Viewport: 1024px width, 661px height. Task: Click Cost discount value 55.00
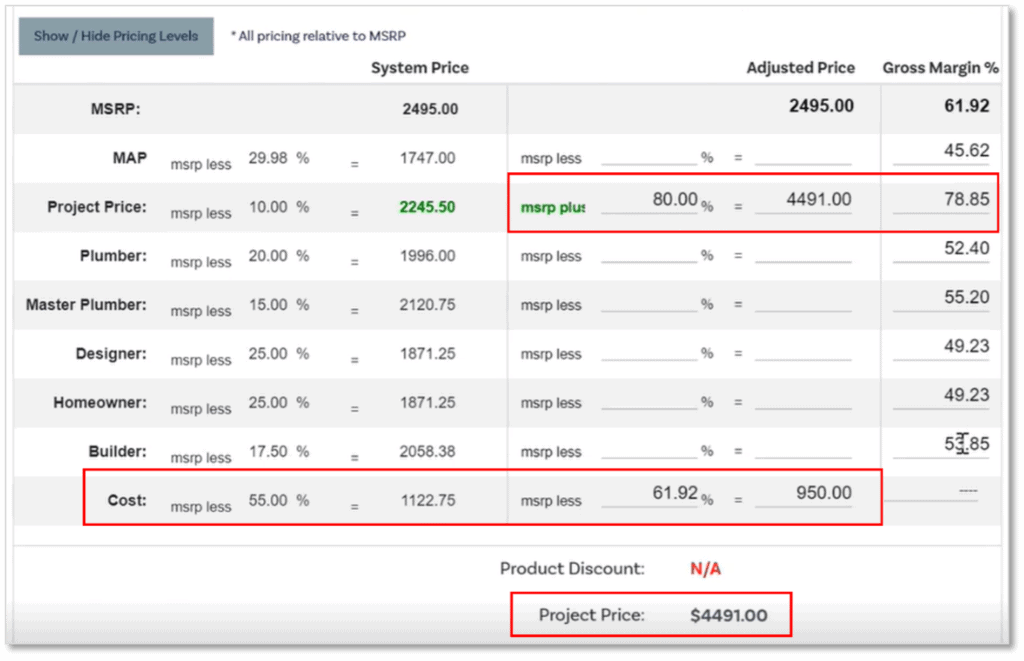pyautogui.click(x=268, y=501)
